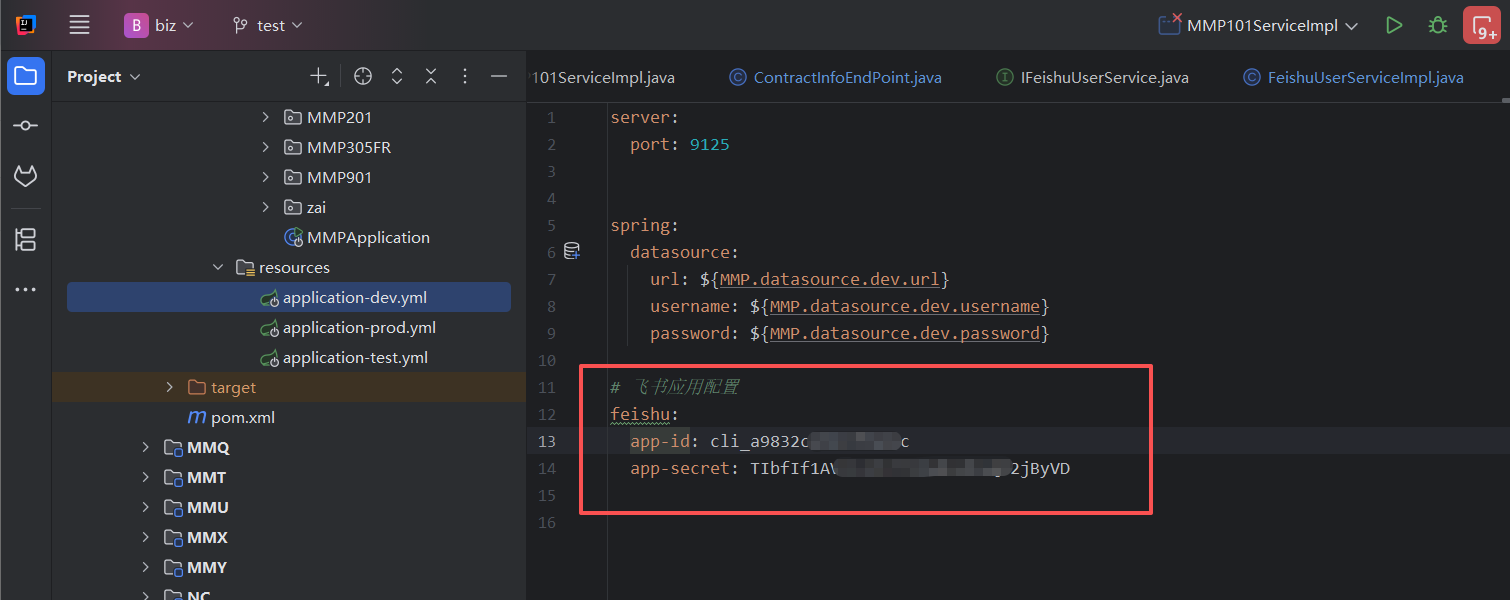The width and height of the screenshot is (1510, 600).
Task: Expand the MMT module
Action: pos(146,477)
